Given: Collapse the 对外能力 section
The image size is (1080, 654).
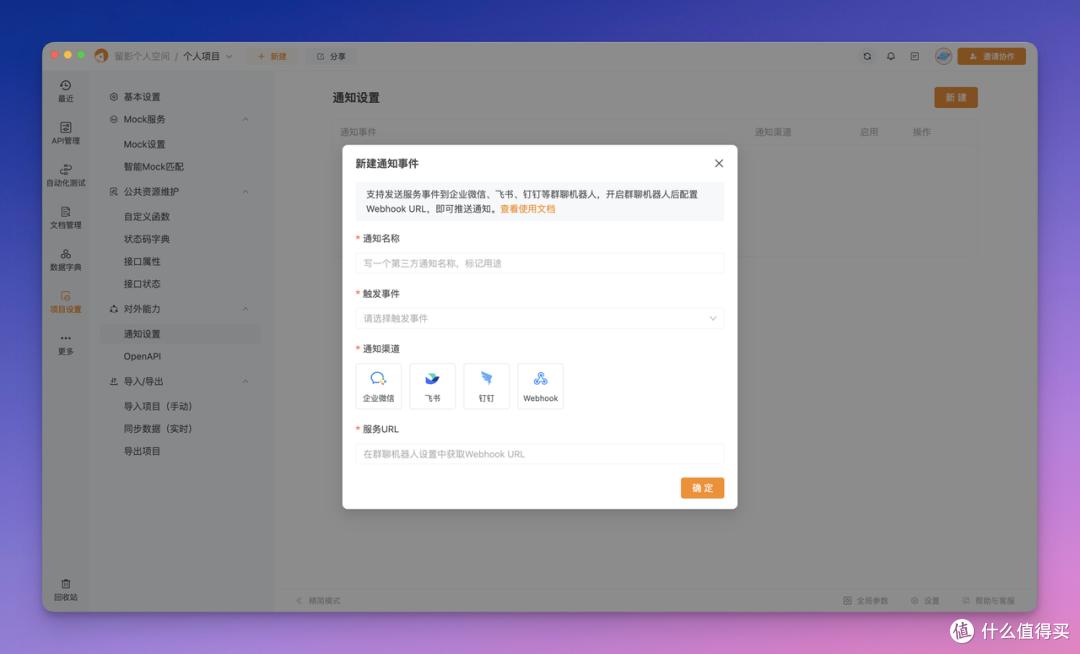Looking at the screenshot, I should pyautogui.click(x=245, y=309).
